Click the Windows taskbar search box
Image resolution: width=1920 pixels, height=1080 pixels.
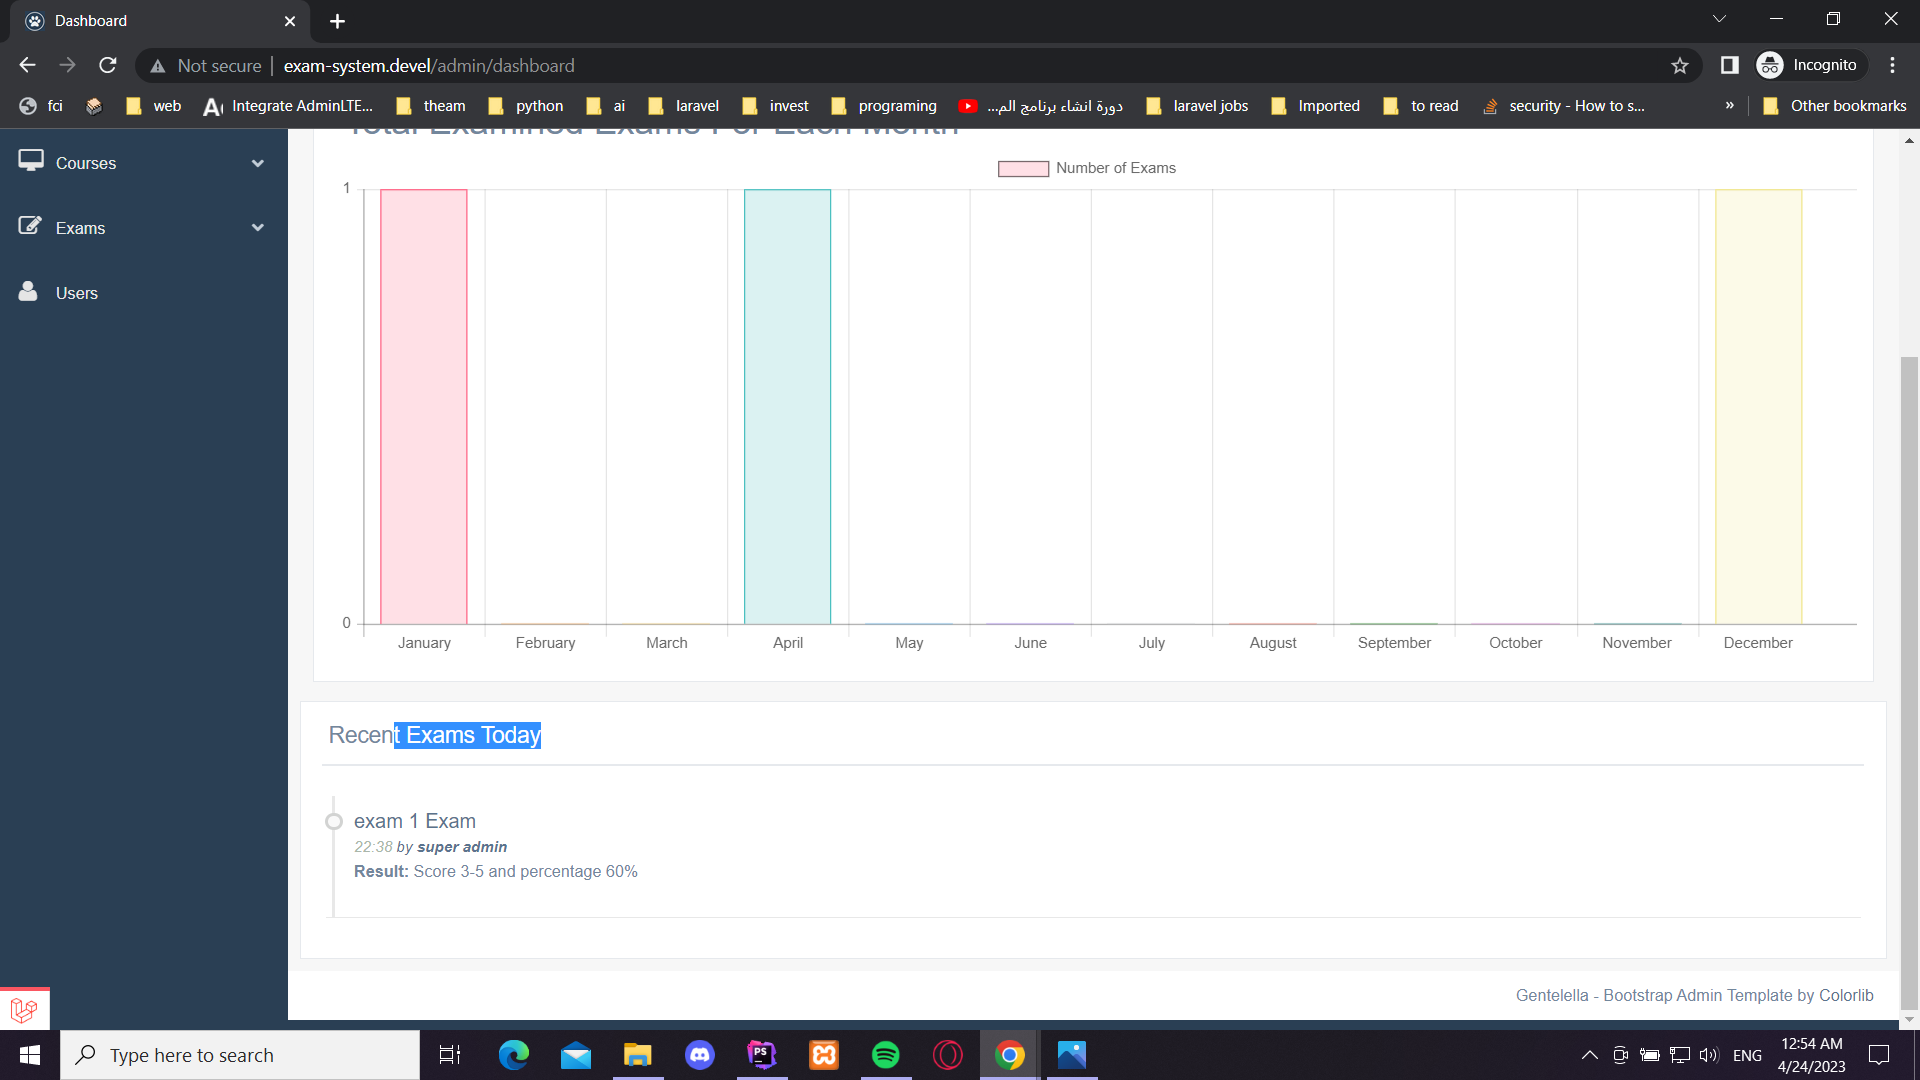[x=240, y=1055]
